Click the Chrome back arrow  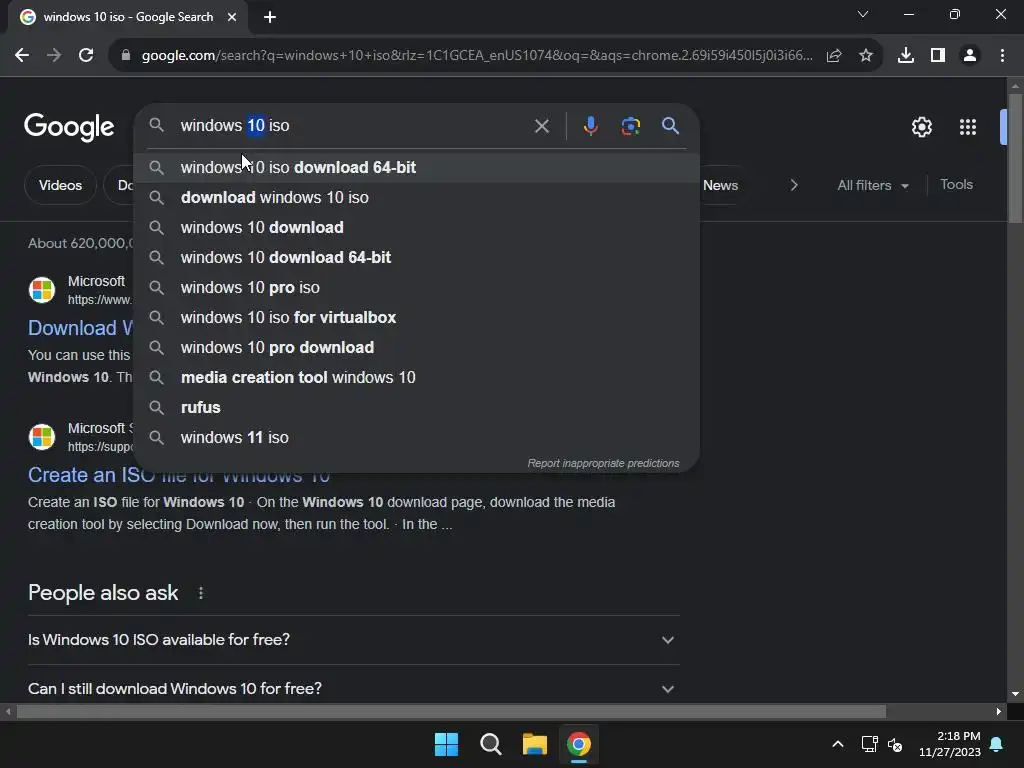[22, 56]
